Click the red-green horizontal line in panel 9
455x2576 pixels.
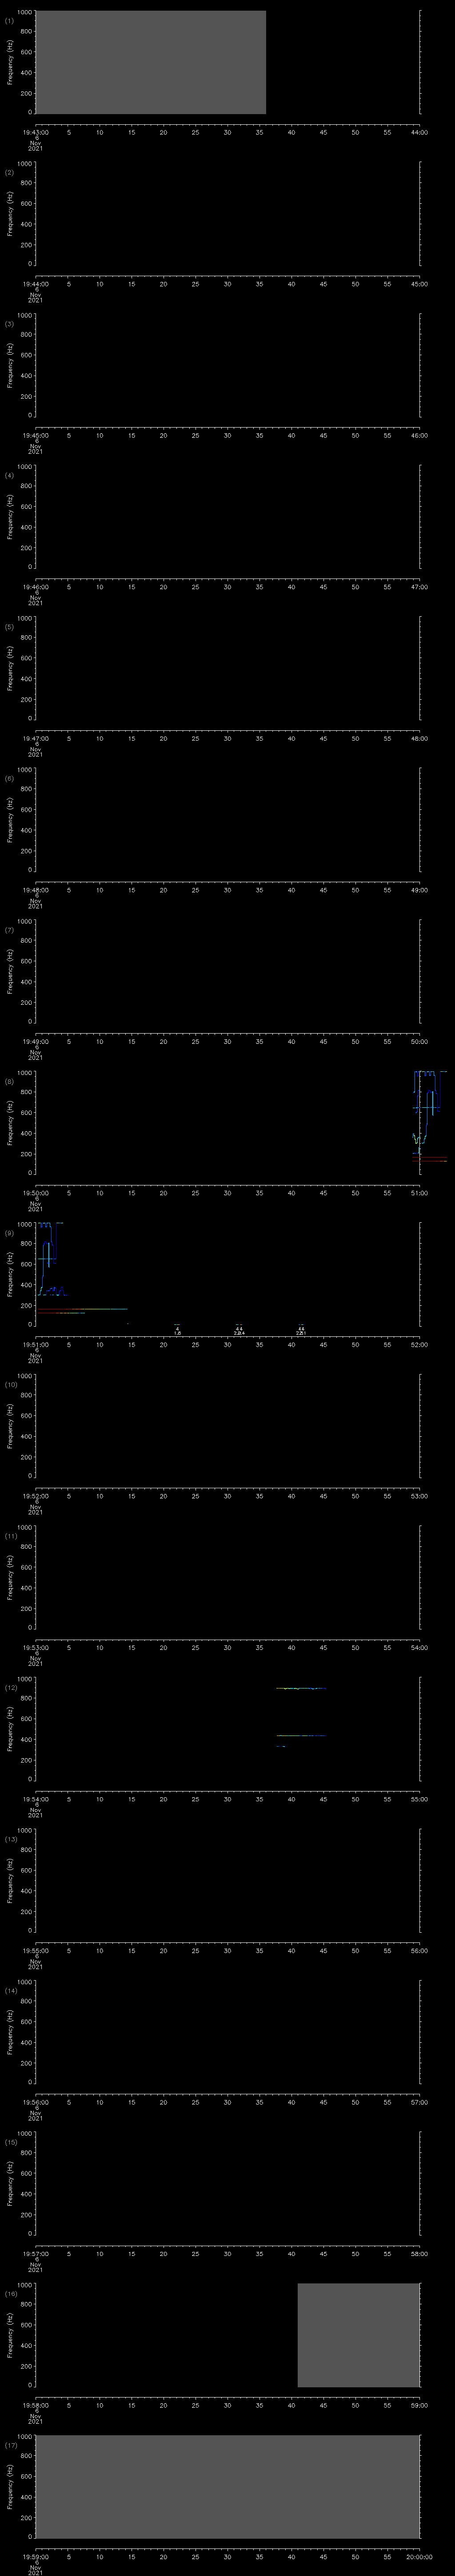click(x=80, y=1309)
